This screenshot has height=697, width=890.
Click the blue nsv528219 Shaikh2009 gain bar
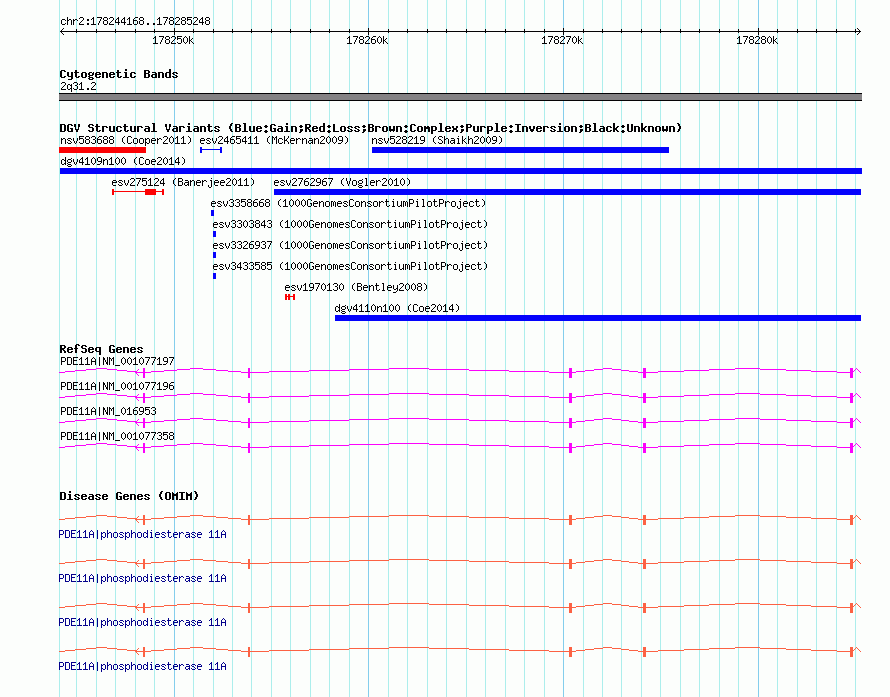tap(519, 150)
